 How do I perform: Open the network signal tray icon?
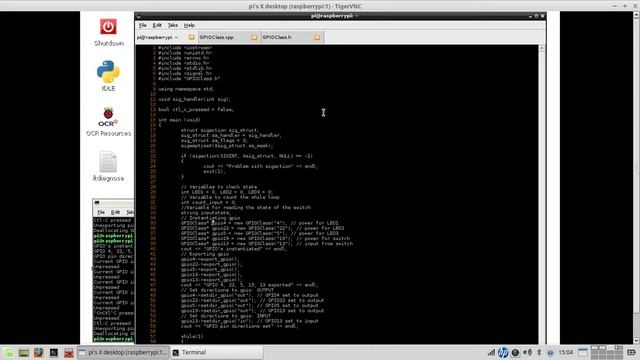[491, 352]
